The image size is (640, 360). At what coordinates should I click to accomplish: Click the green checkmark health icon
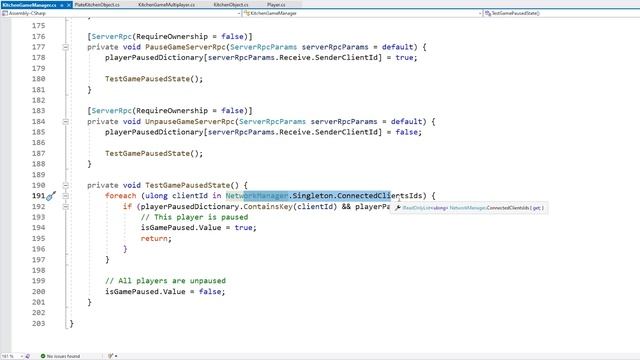tap(43, 356)
